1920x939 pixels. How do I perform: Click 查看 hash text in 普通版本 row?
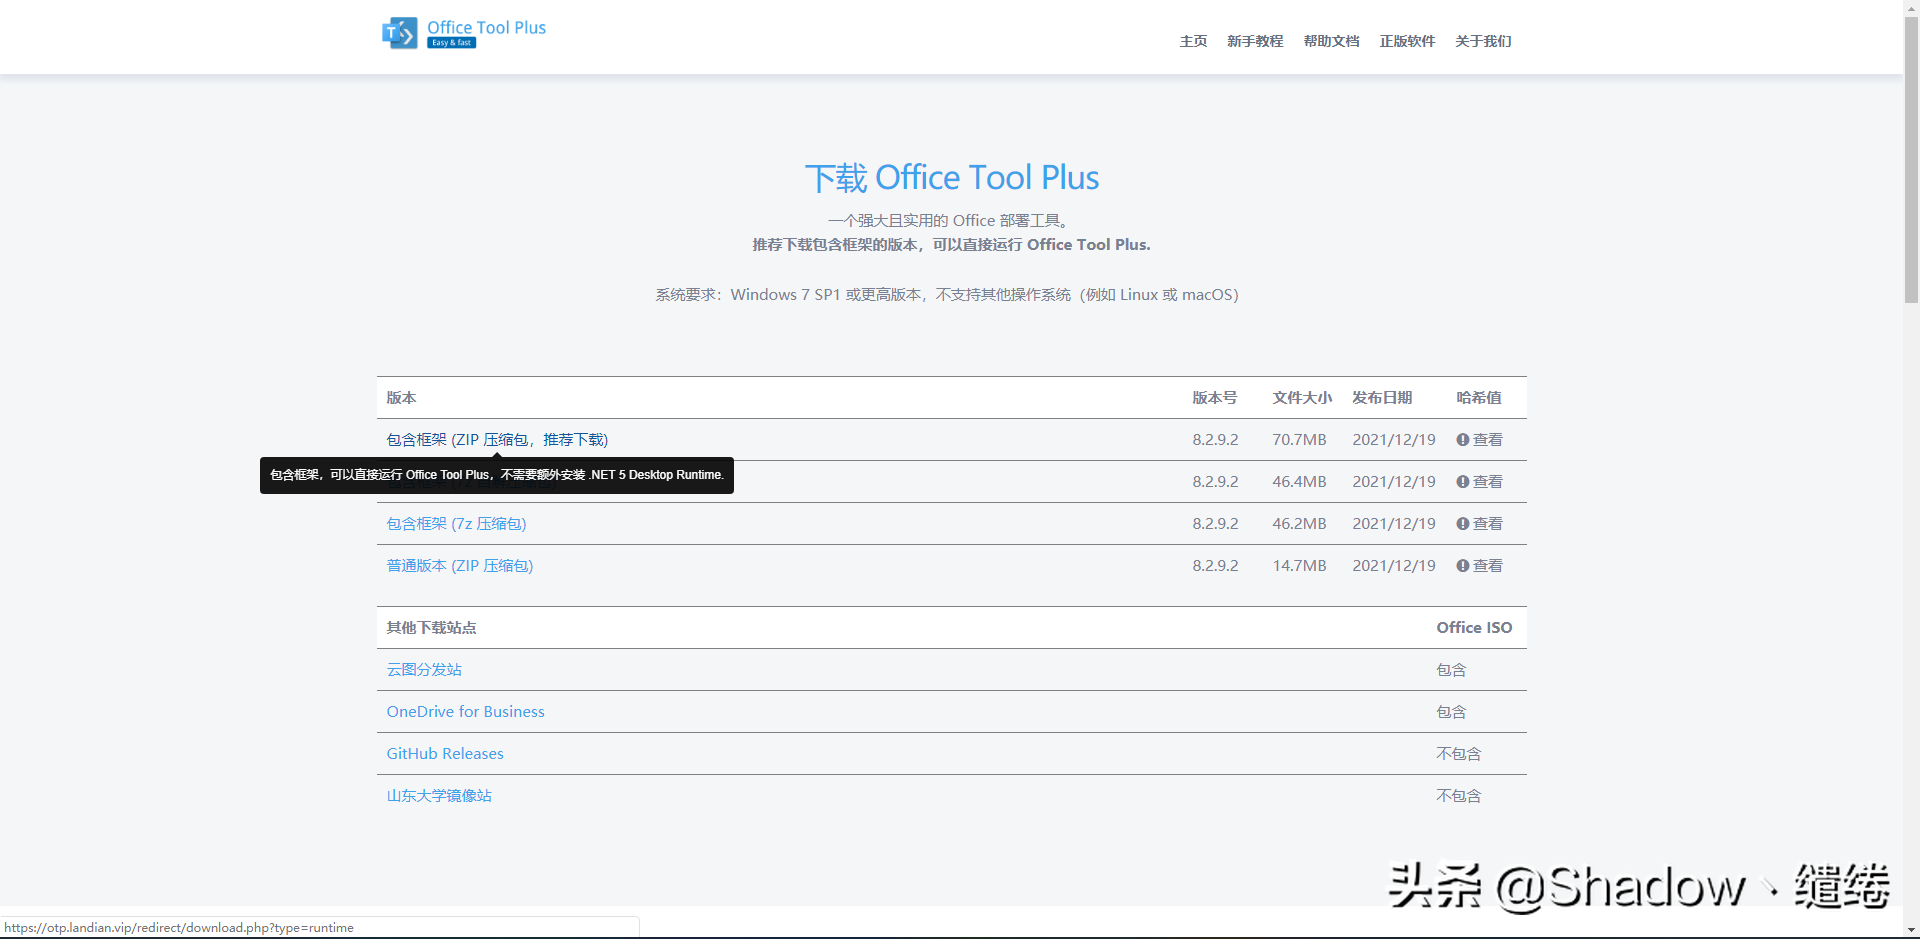1487,566
